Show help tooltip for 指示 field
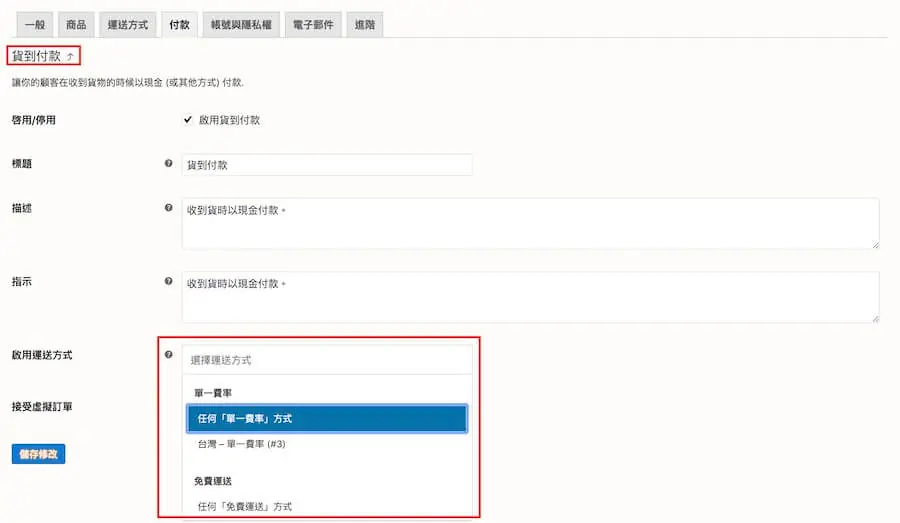Image resolution: width=900 pixels, height=523 pixels. tap(168, 281)
